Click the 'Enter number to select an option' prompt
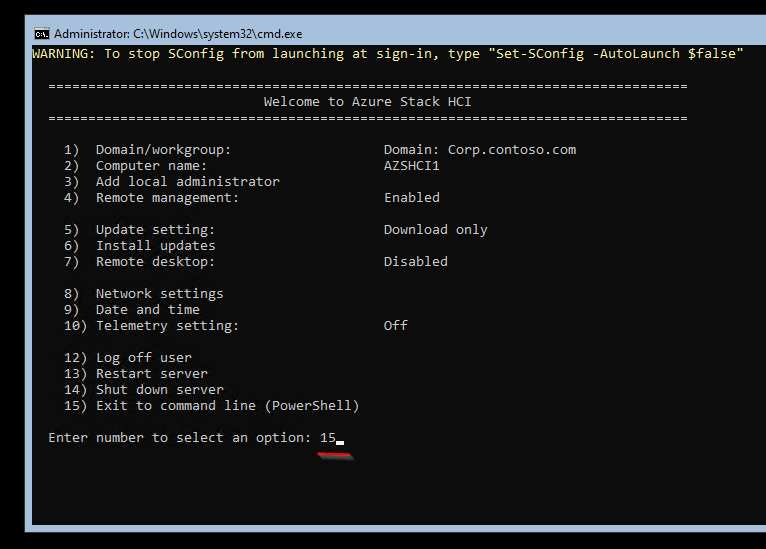This screenshot has height=549, width=766. pyautogui.click(x=179, y=438)
